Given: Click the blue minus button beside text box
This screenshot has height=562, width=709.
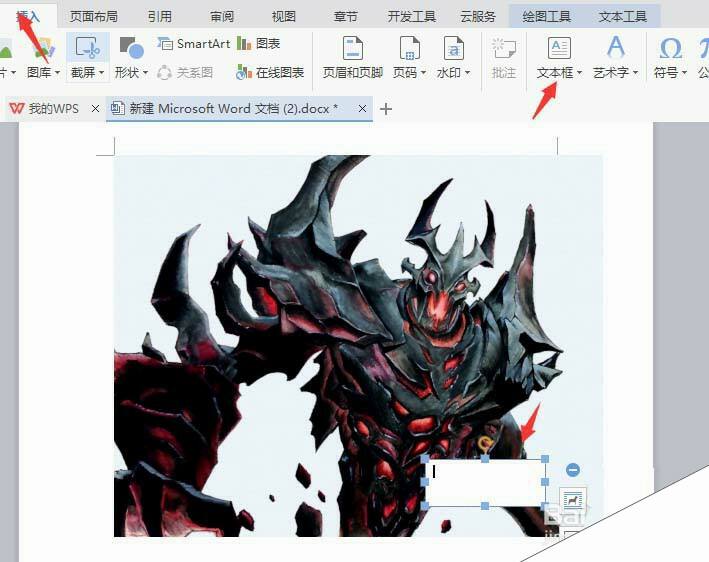Looking at the screenshot, I should (572, 470).
